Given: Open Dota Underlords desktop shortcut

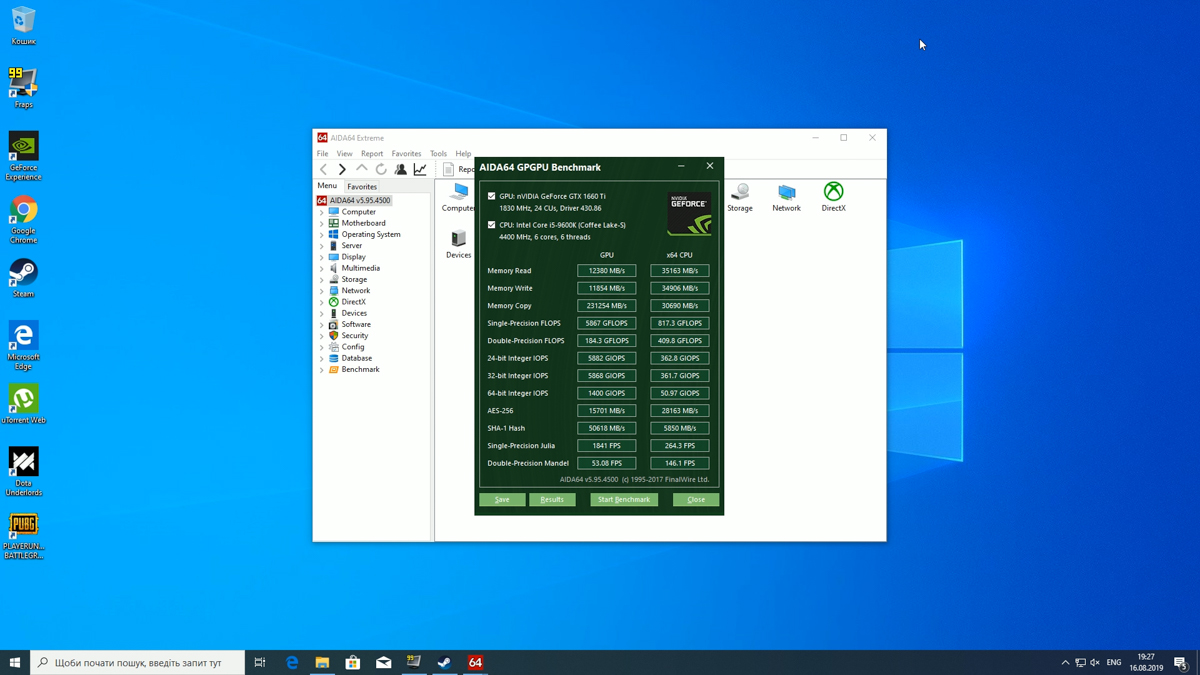Looking at the screenshot, I should (23, 471).
